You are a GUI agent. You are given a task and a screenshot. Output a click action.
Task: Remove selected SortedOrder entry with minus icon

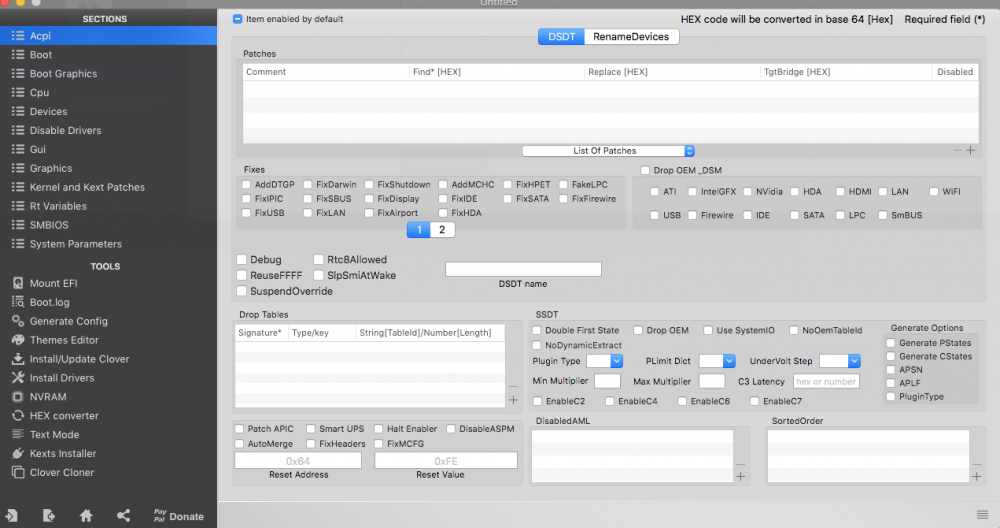point(976,464)
